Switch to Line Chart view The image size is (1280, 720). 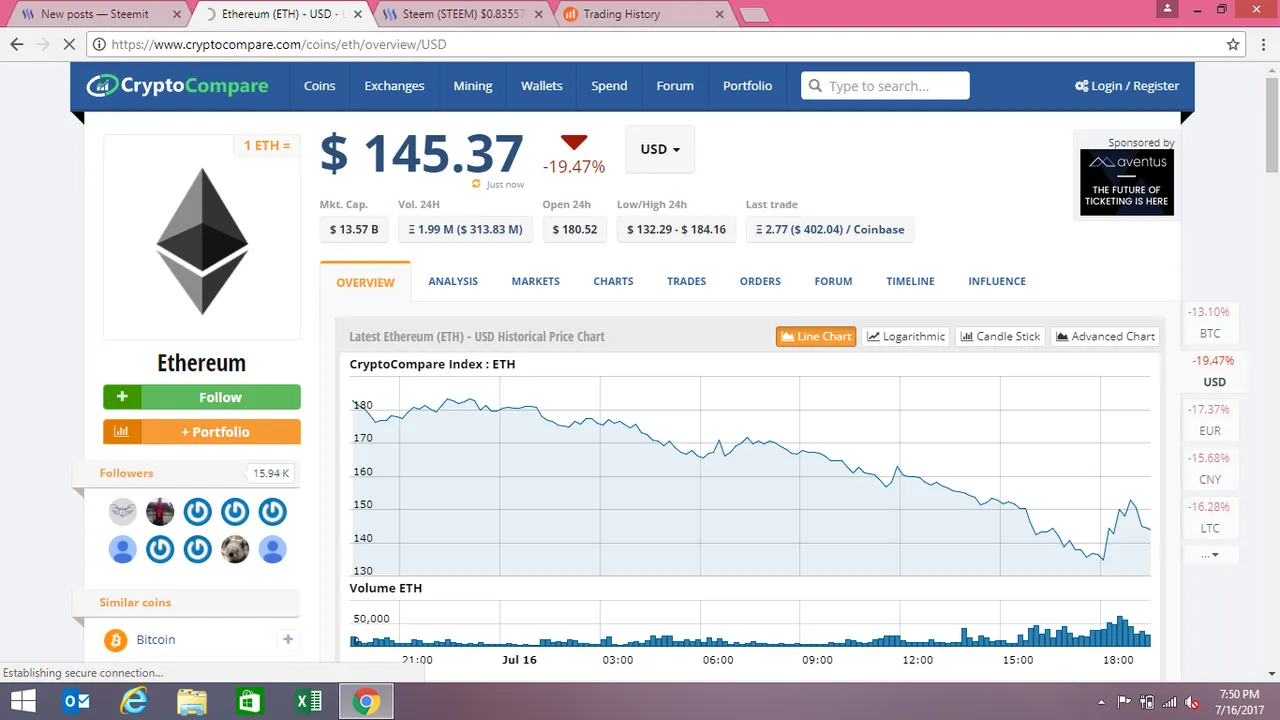click(x=816, y=336)
